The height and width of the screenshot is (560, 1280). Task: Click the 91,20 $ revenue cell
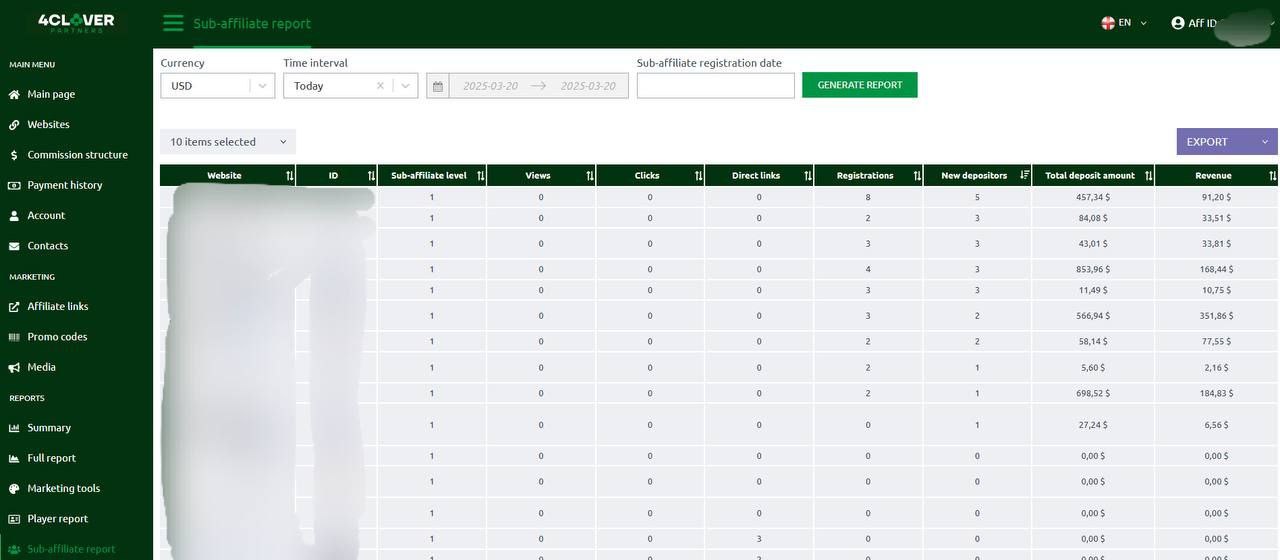(1217, 198)
